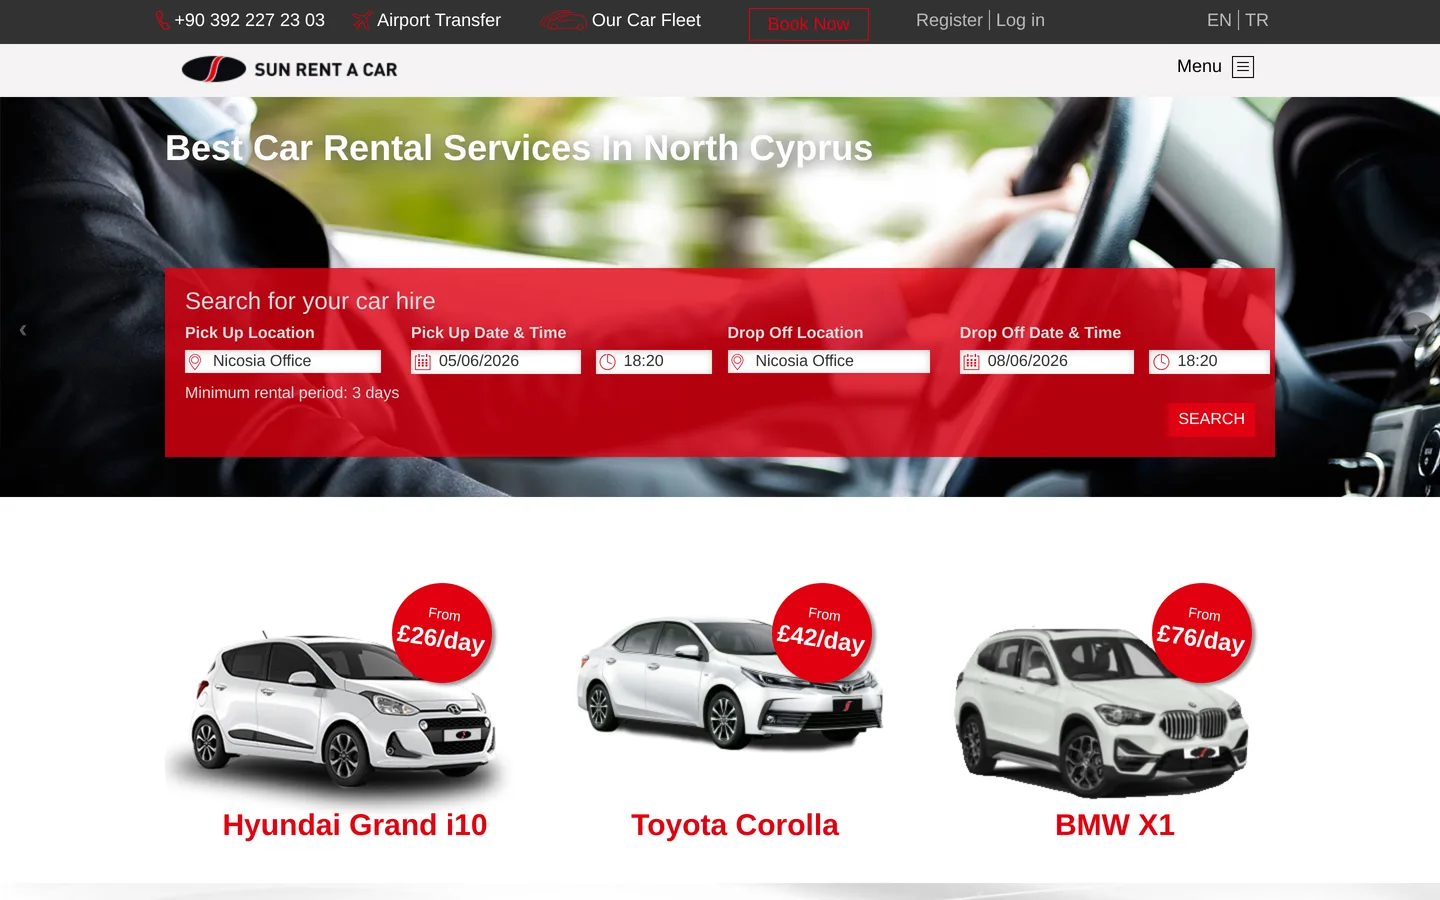Open the Log in link
This screenshot has height=900, width=1440.
pyautogui.click(x=1020, y=20)
